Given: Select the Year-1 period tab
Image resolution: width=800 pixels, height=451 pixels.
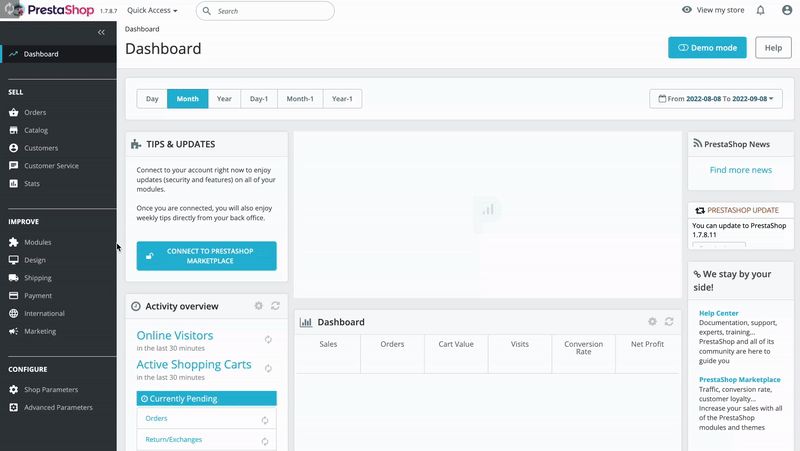Looking at the screenshot, I should (342, 99).
